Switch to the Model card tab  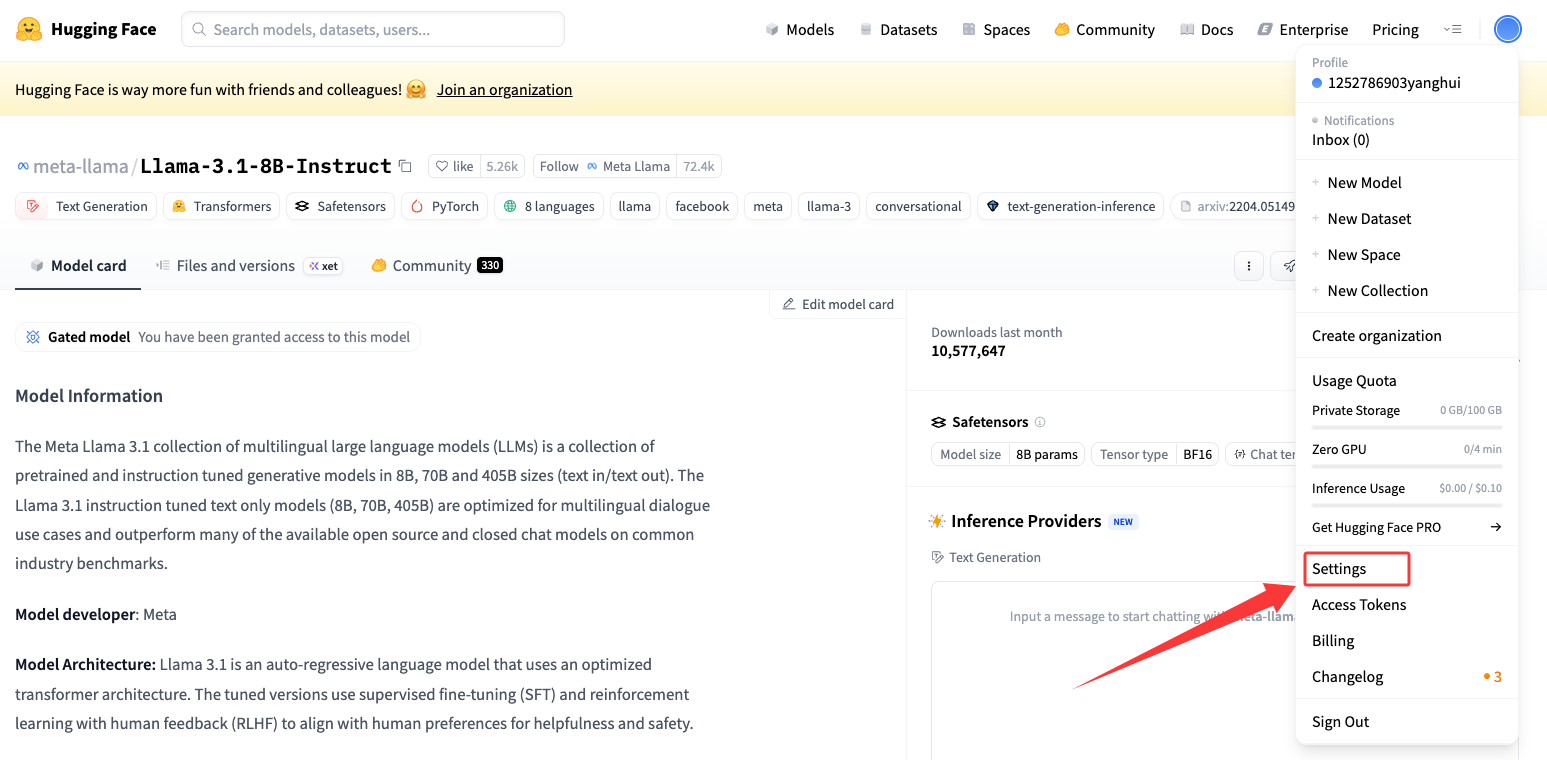click(x=78, y=266)
